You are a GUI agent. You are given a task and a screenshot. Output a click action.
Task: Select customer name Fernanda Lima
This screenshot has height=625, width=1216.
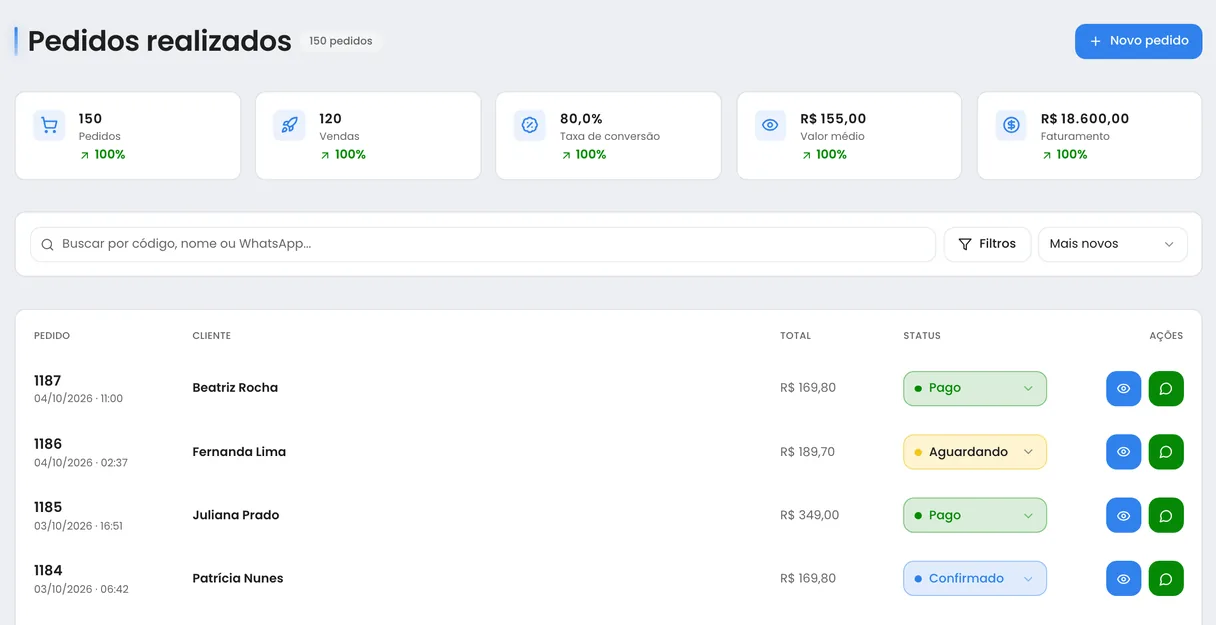pyautogui.click(x=239, y=452)
